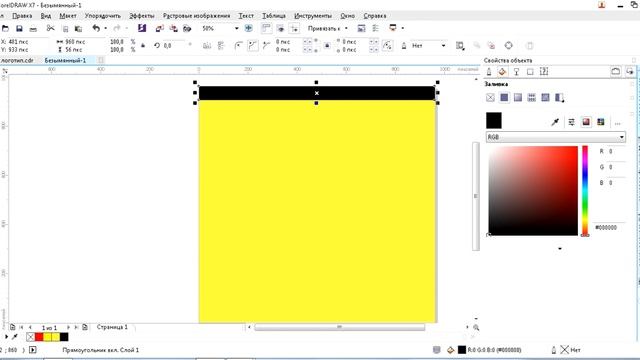Toggle show rulers icon
Image resolution: width=640 pixels, height=360 pixels.
(x=266, y=28)
